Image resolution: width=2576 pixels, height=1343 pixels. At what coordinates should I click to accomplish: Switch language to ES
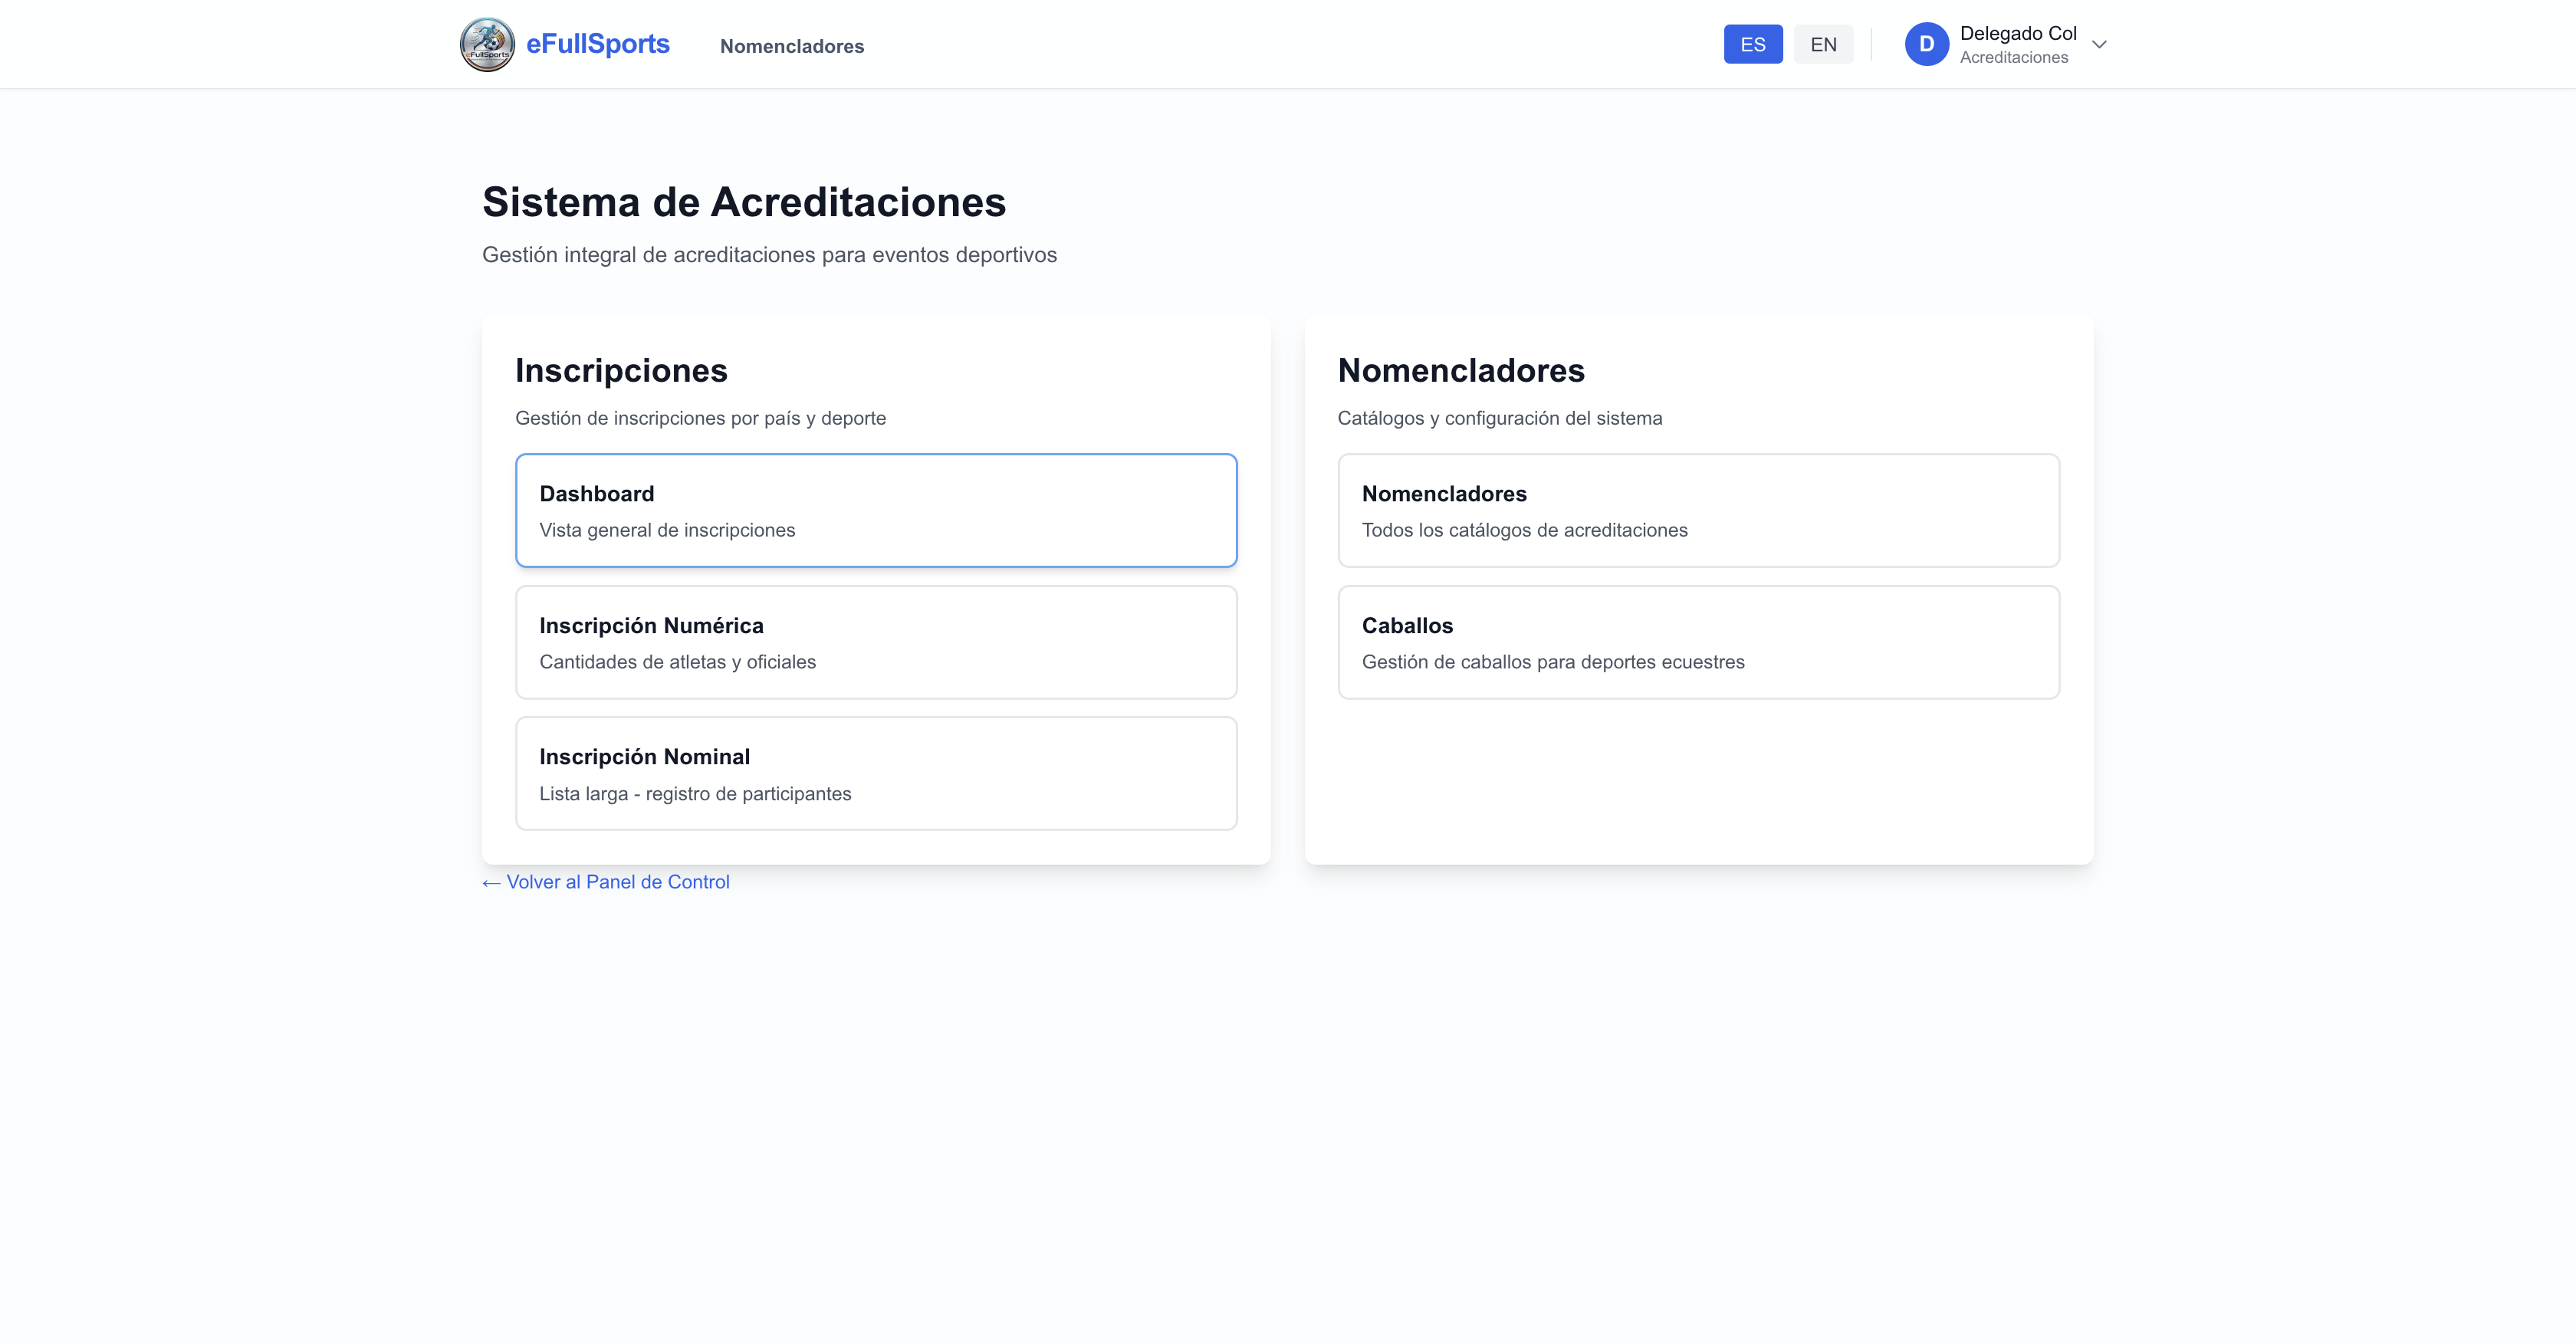[x=1752, y=44]
